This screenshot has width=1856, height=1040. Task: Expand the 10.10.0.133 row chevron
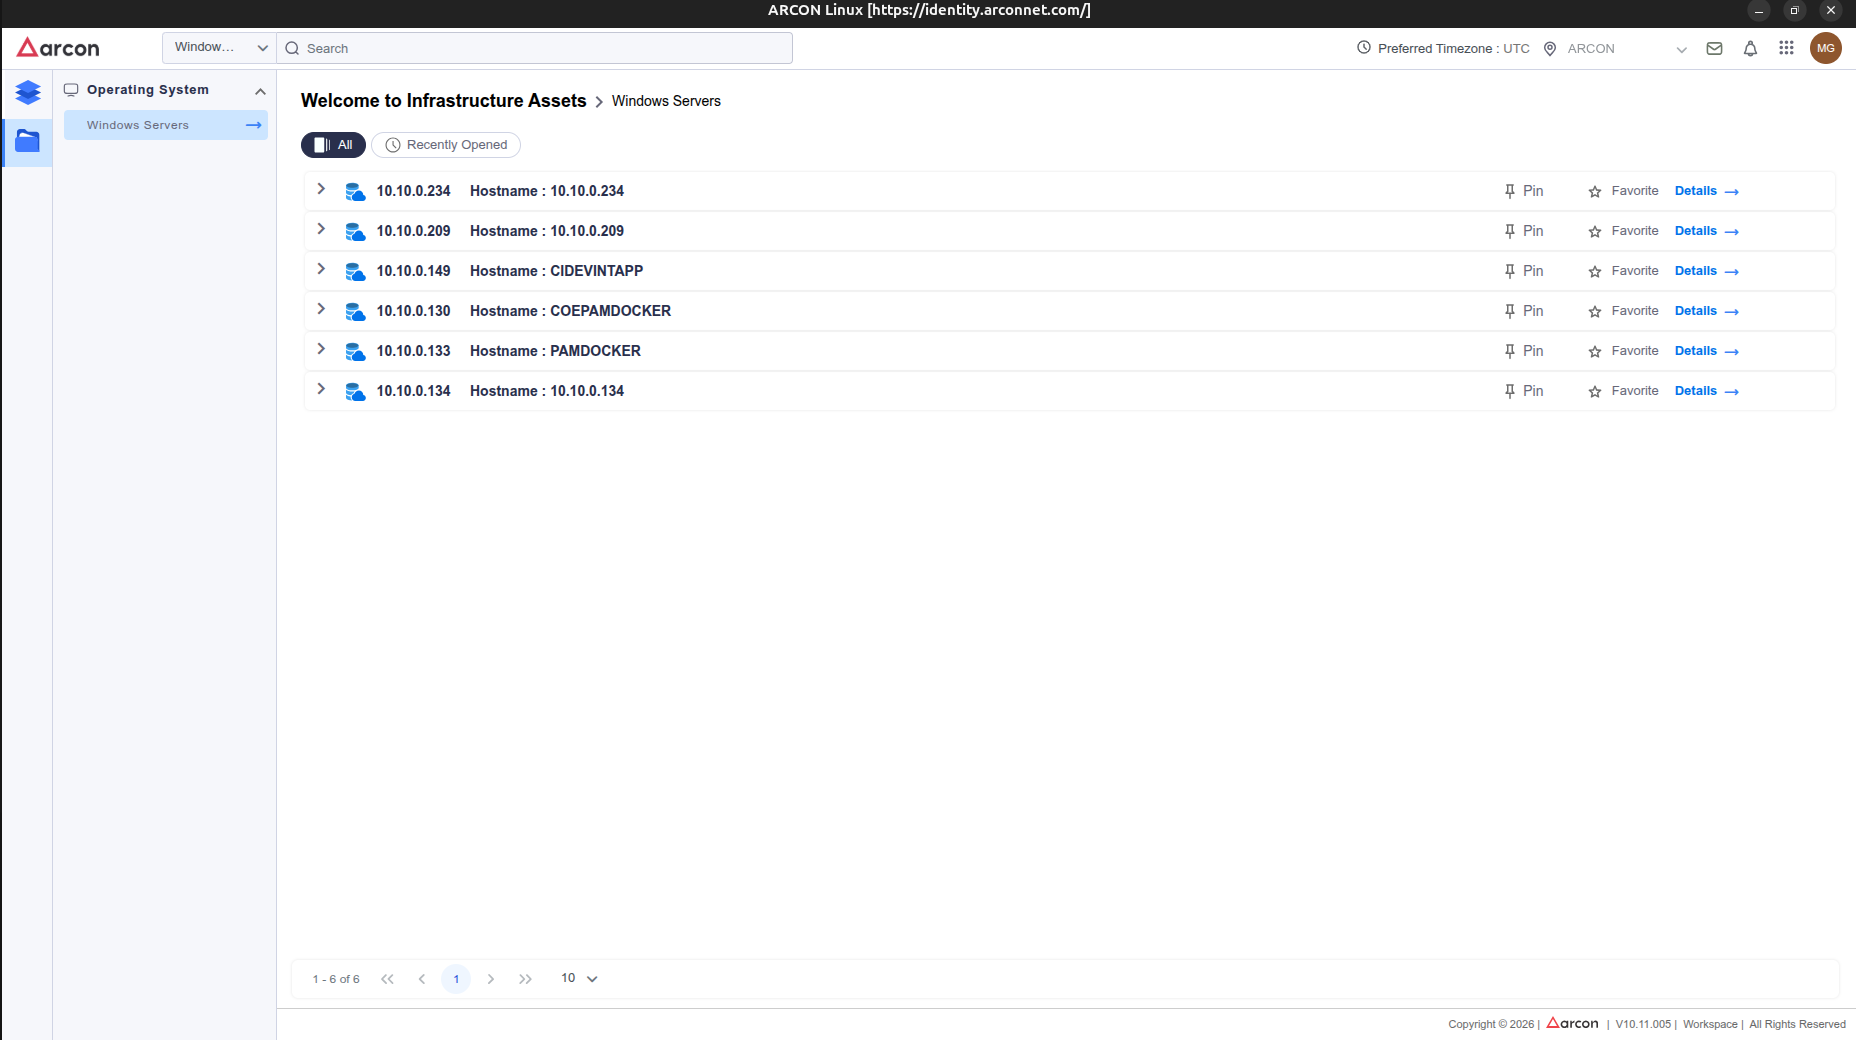tap(321, 349)
